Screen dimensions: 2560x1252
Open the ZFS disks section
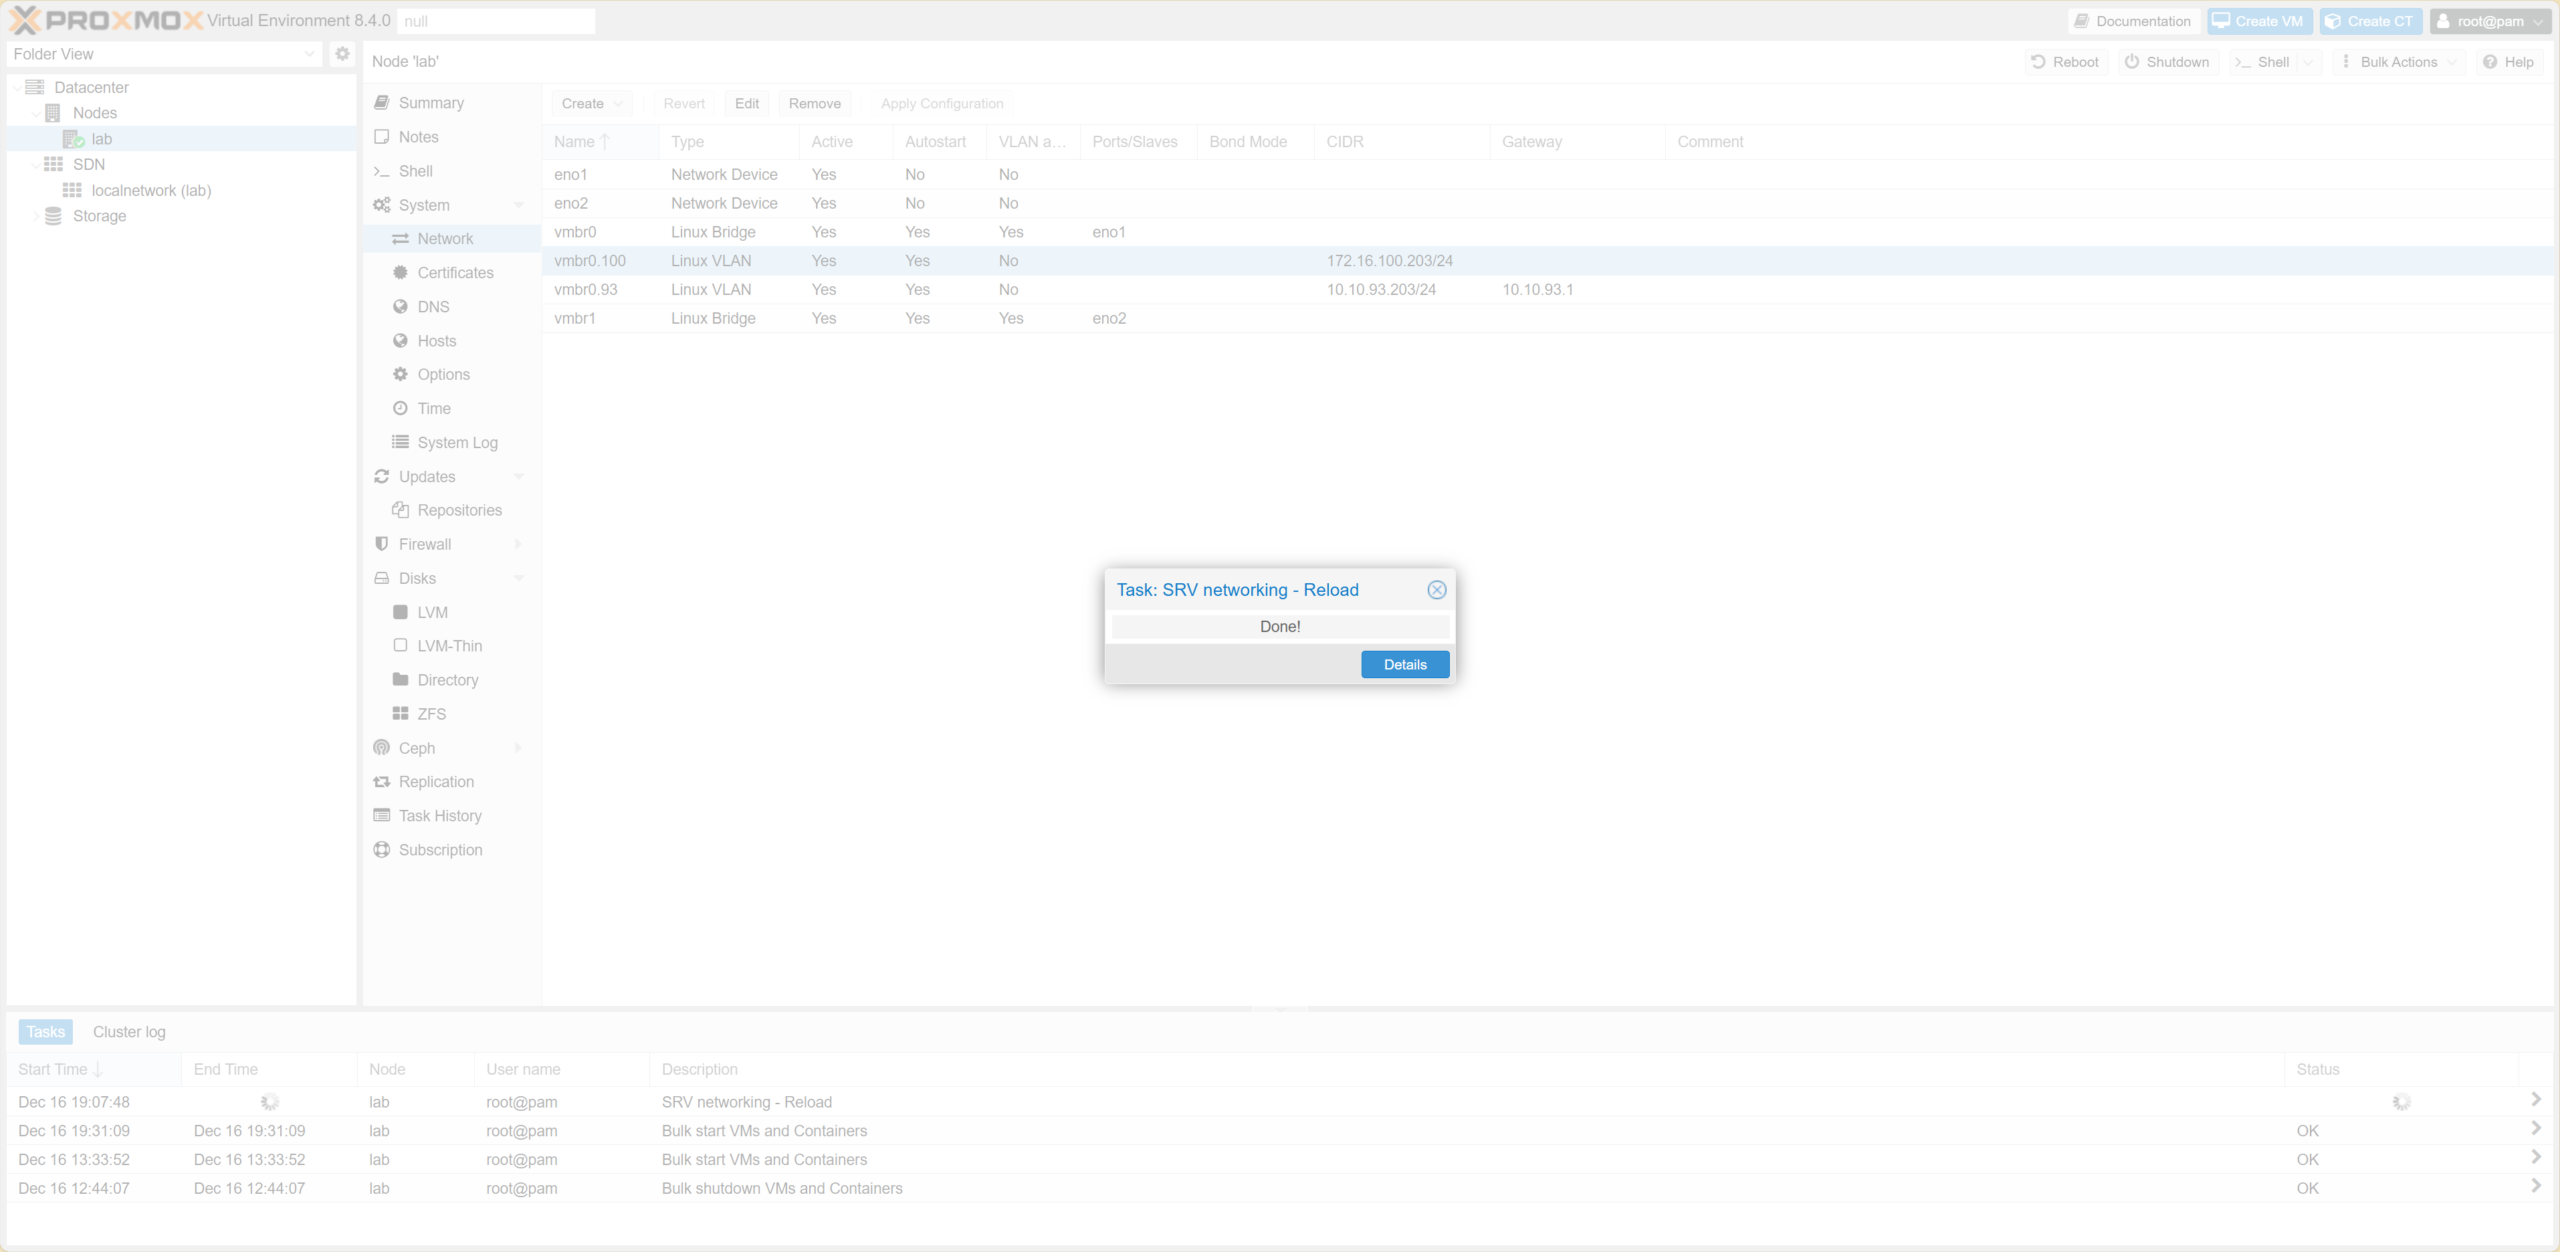[432, 713]
